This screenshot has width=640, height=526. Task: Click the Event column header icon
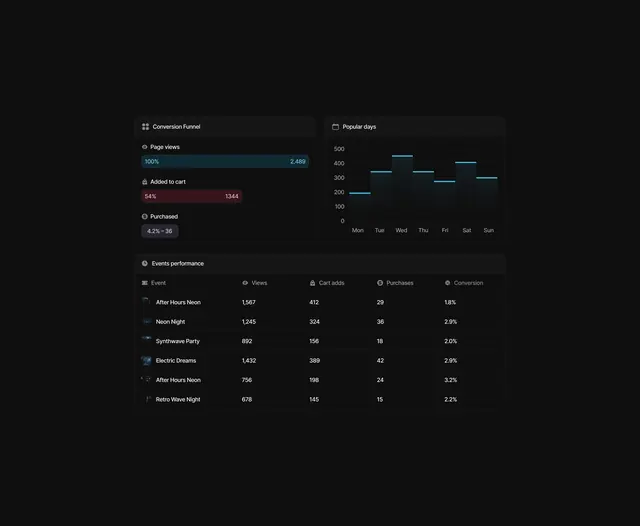click(144, 283)
